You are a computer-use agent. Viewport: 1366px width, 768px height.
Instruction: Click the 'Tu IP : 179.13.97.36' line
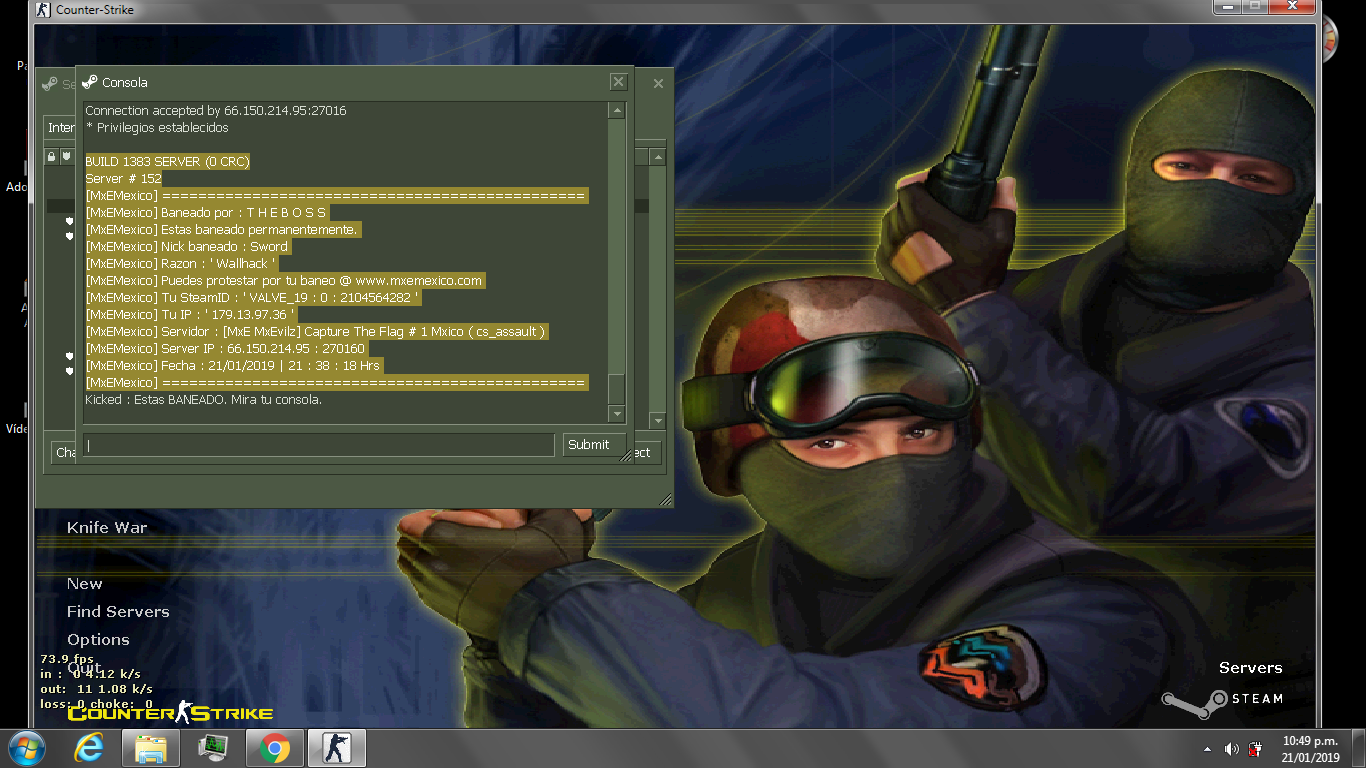(190, 315)
